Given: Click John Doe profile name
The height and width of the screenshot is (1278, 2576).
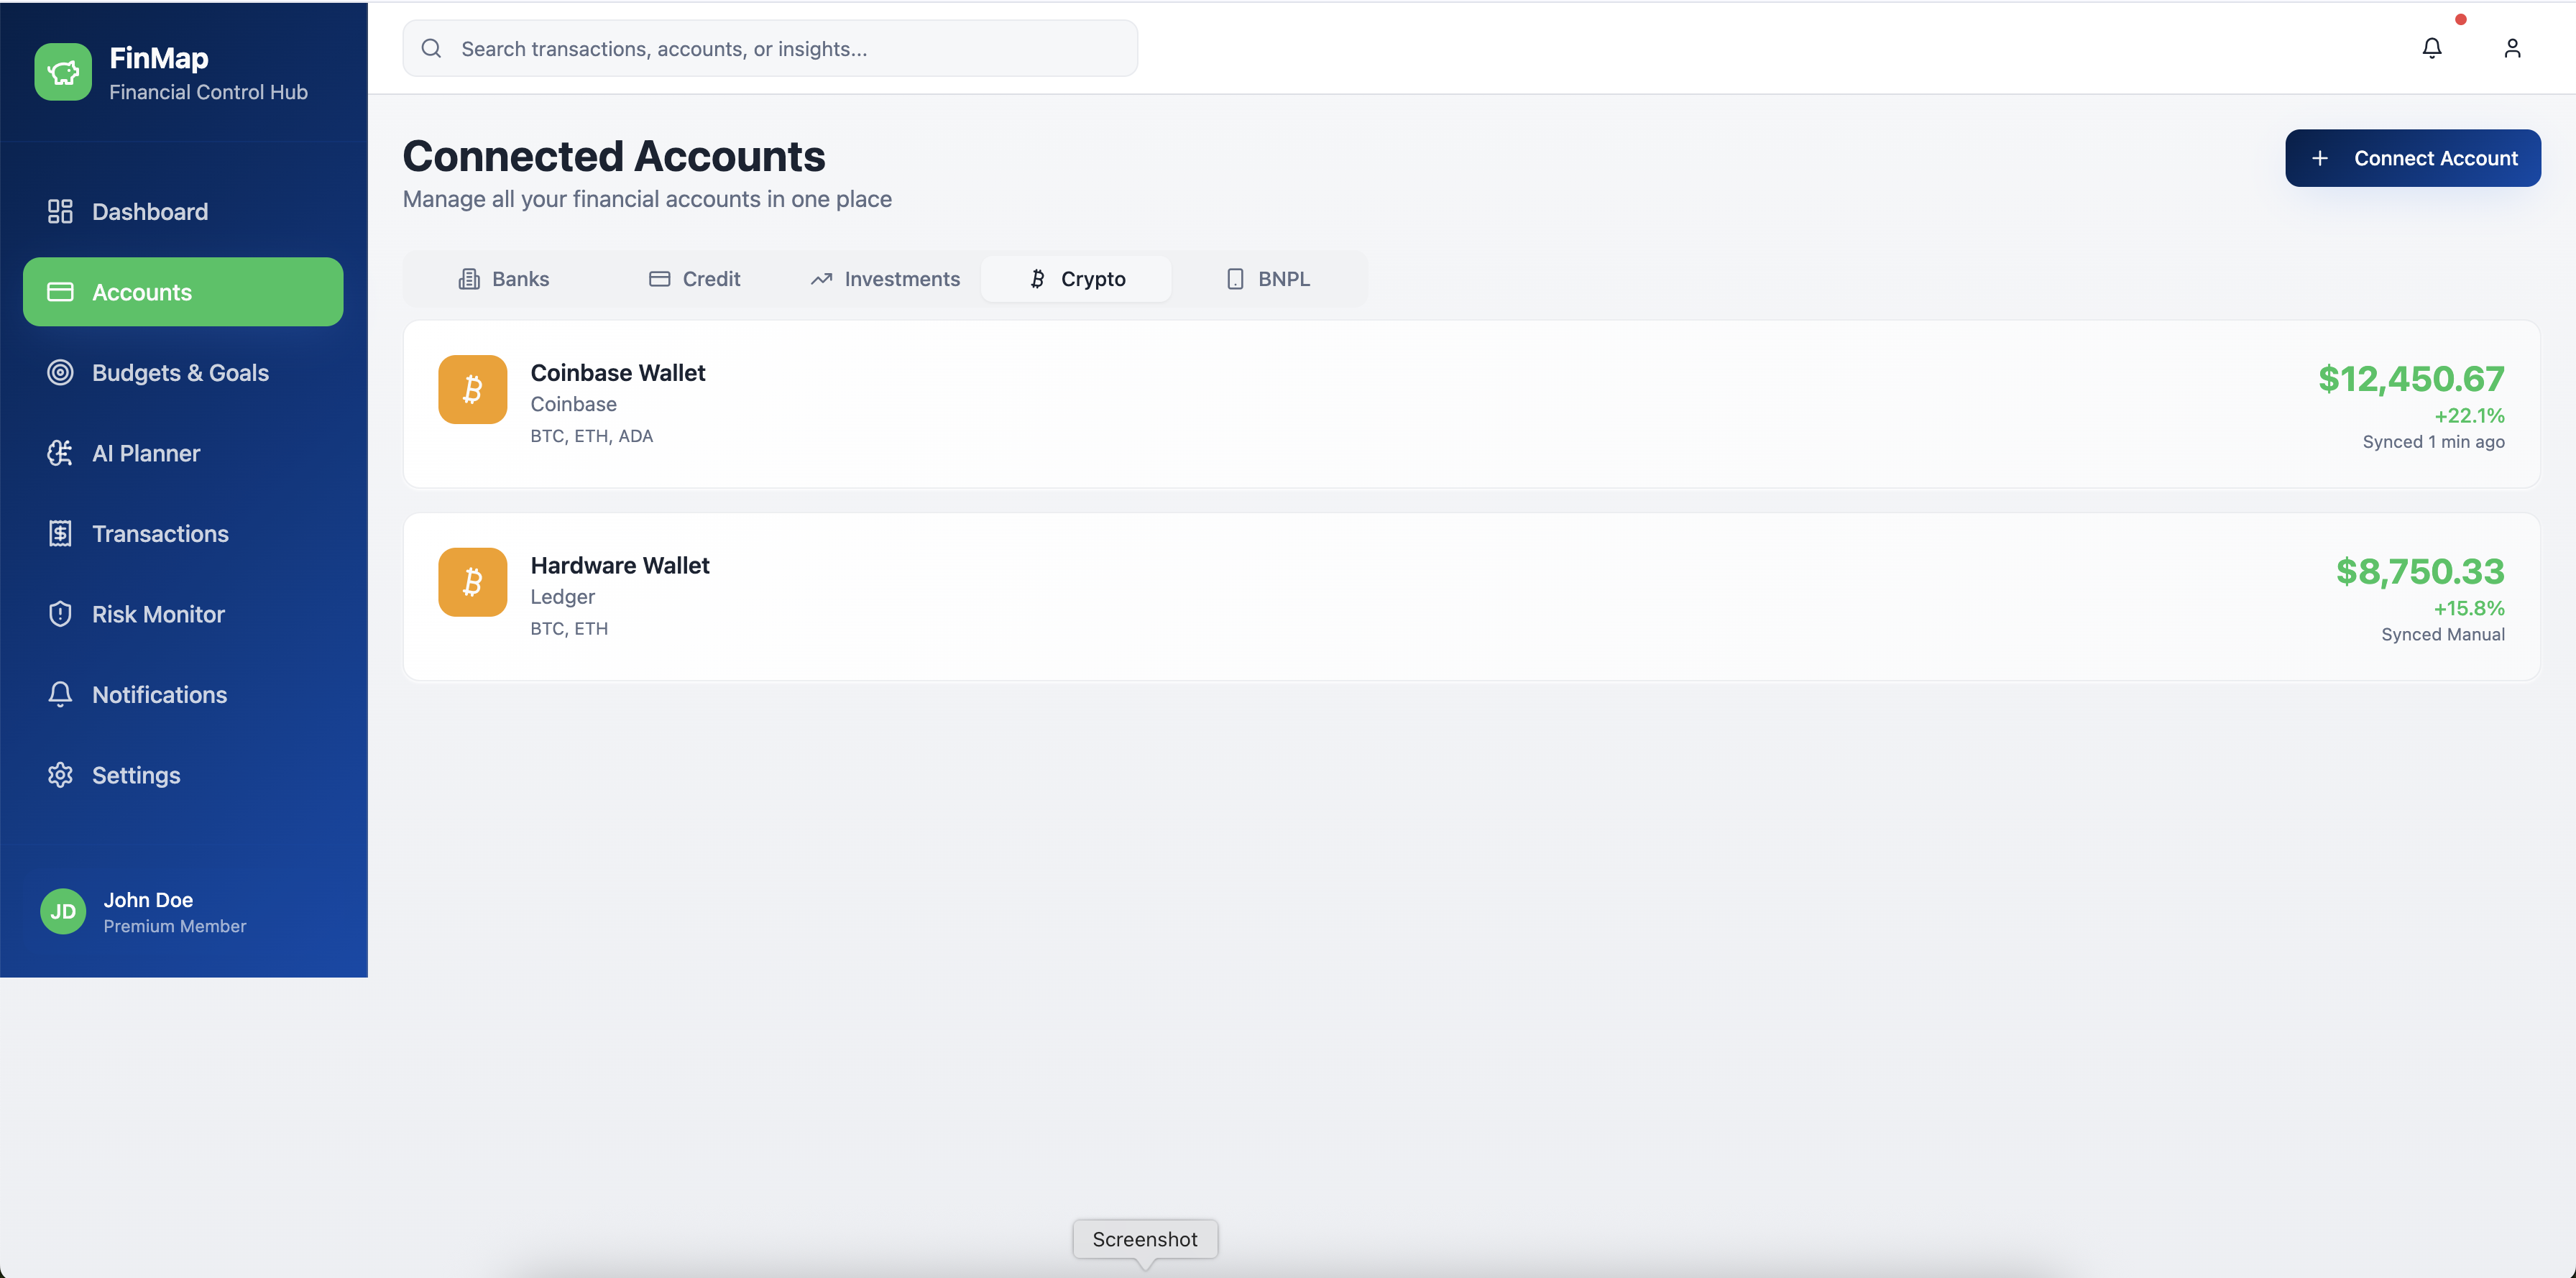Looking at the screenshot, I should [x=148, y=899].
